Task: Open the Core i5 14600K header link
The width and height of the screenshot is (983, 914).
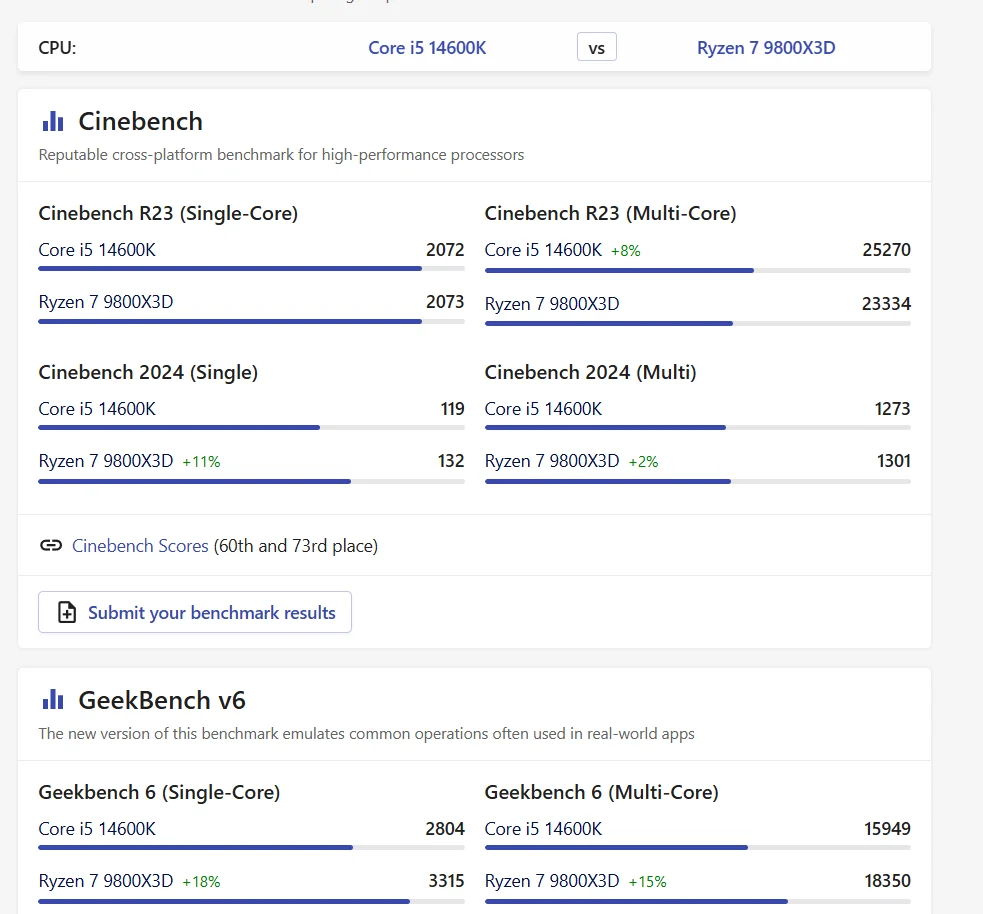Action: (427, 48)
